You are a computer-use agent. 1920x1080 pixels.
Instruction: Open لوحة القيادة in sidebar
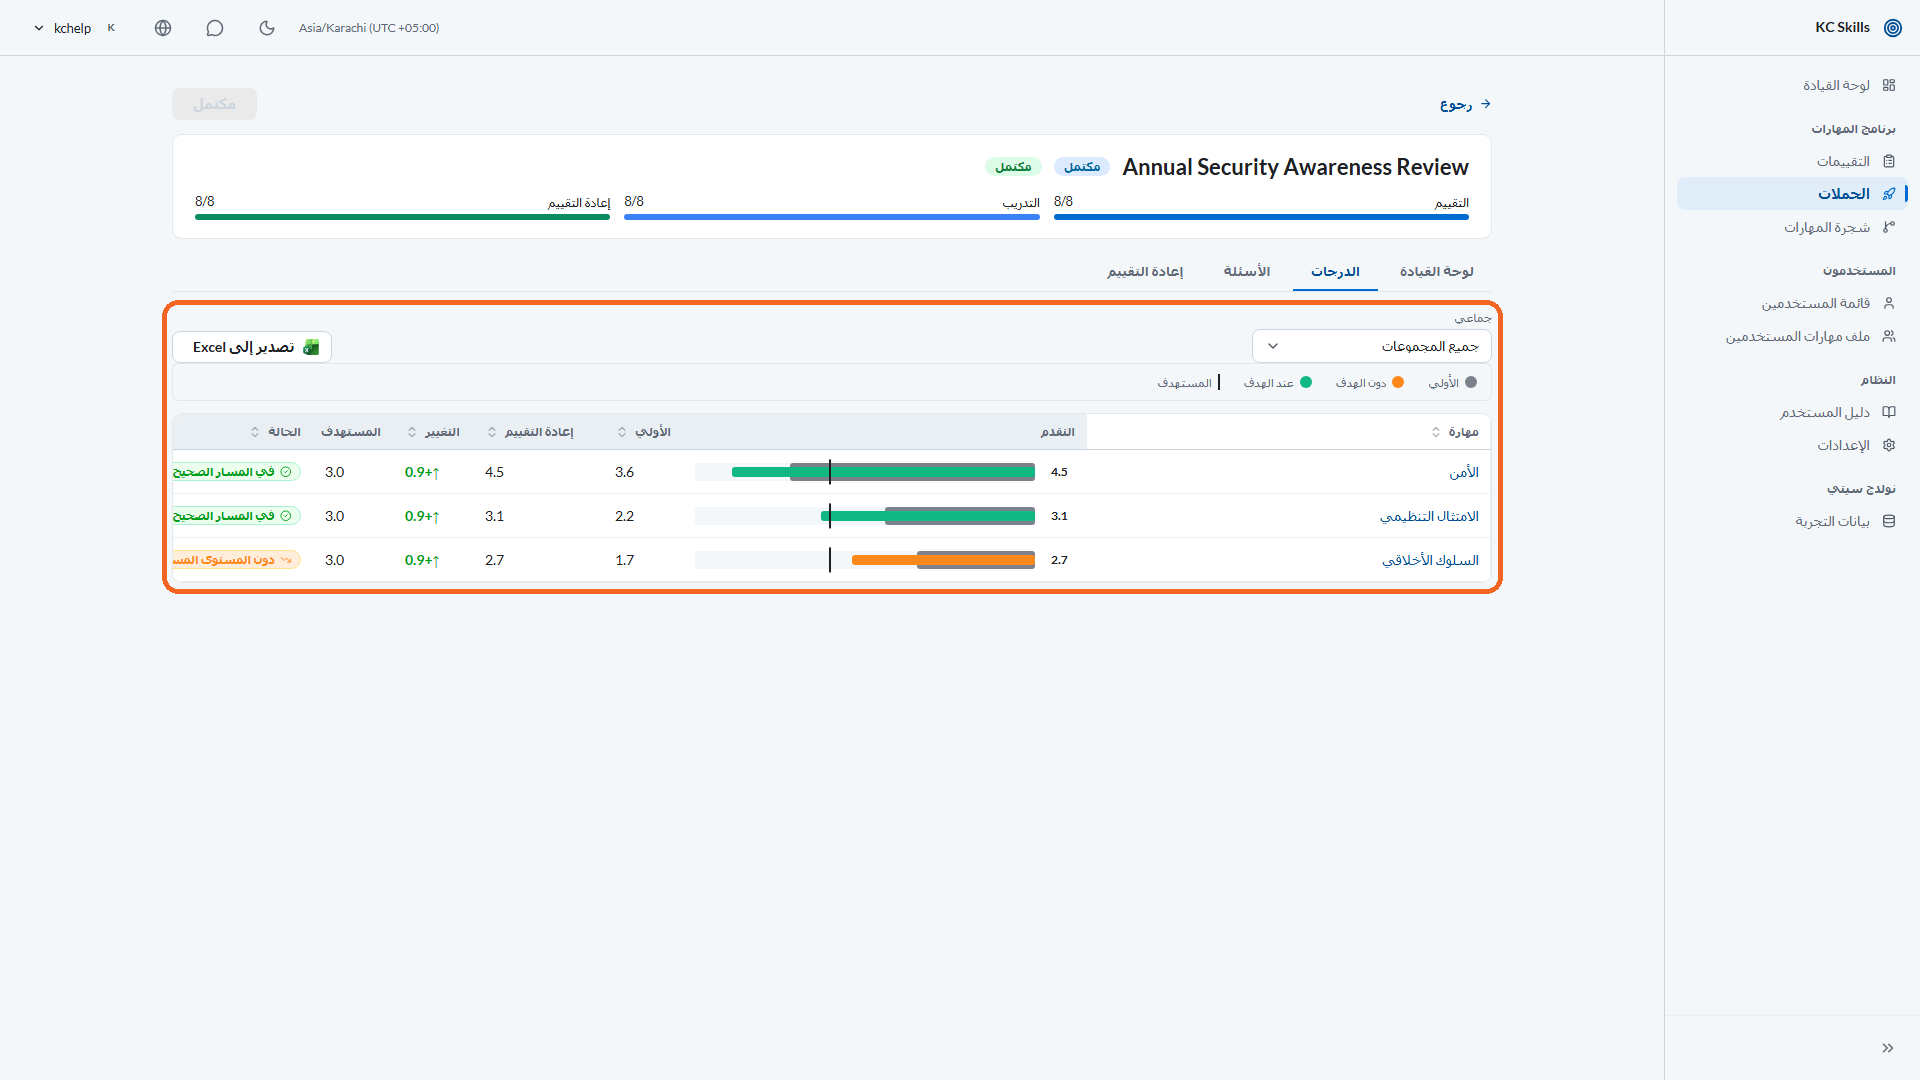[1848, 85]
